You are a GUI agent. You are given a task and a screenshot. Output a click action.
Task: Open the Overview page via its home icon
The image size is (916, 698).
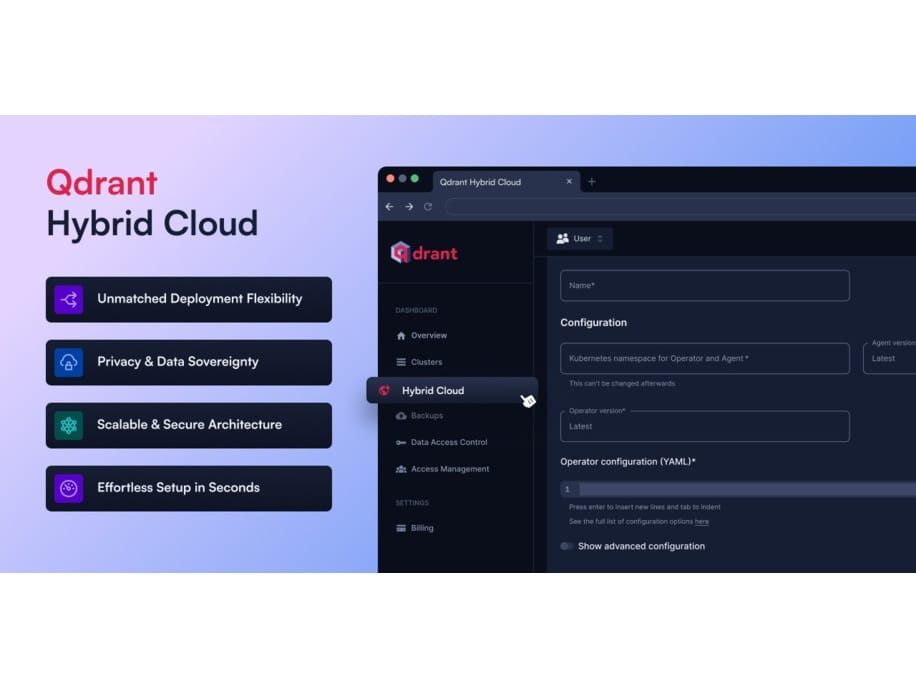point(400,335)
